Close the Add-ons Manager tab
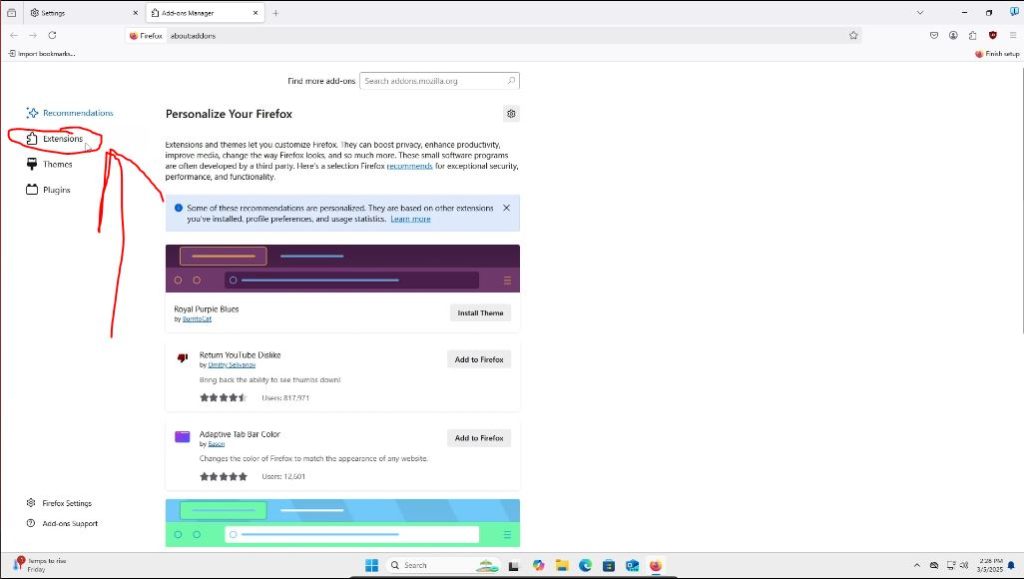 pos(255,12)
